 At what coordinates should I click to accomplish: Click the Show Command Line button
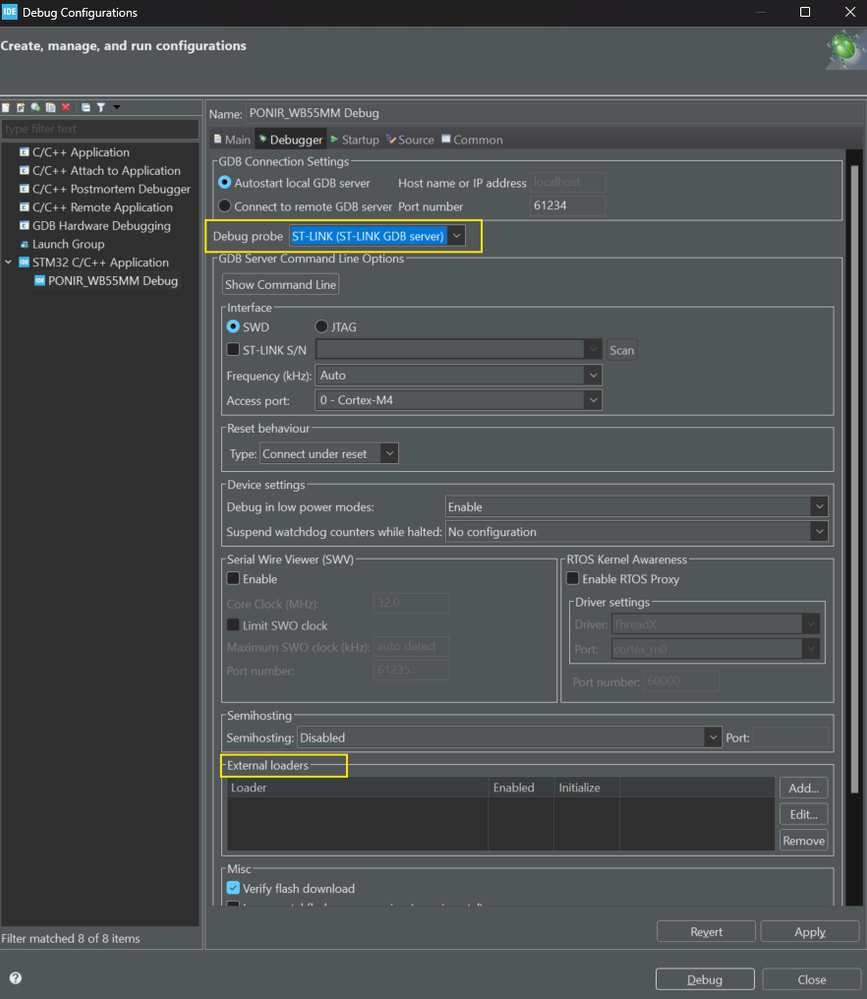tap(280, 285)
